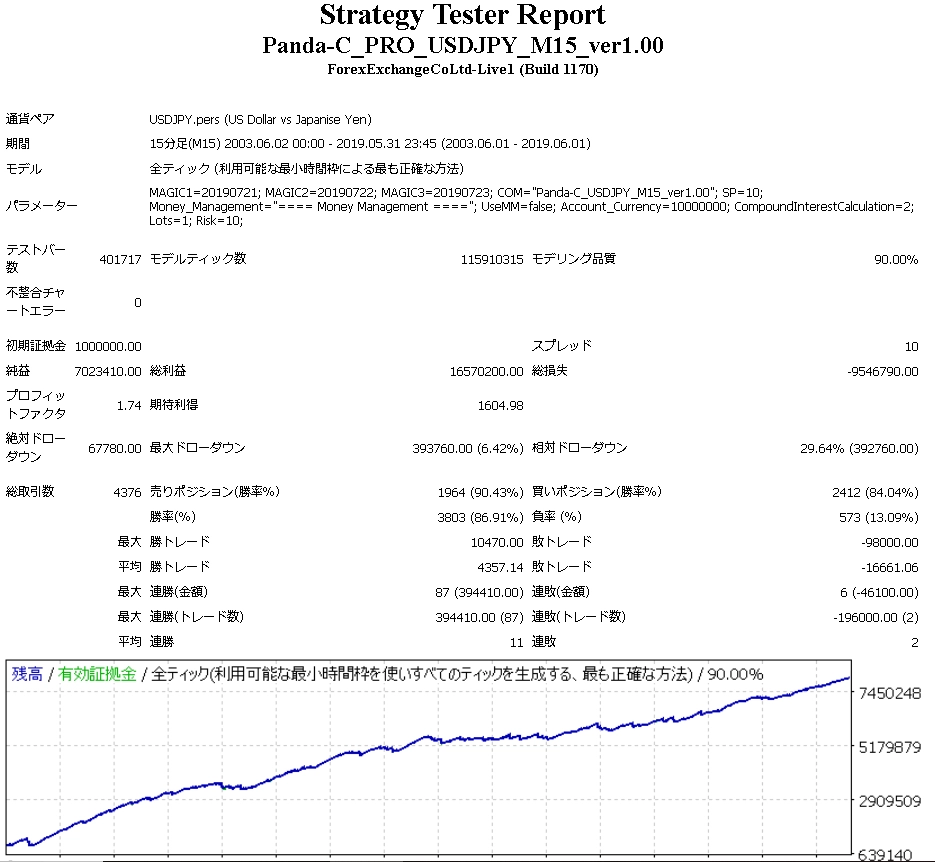Viewport: 935px width, 862px height.
Task: Select maximal consecutive loss -196000.00 (2)
Action: click(x=875, y=618)
